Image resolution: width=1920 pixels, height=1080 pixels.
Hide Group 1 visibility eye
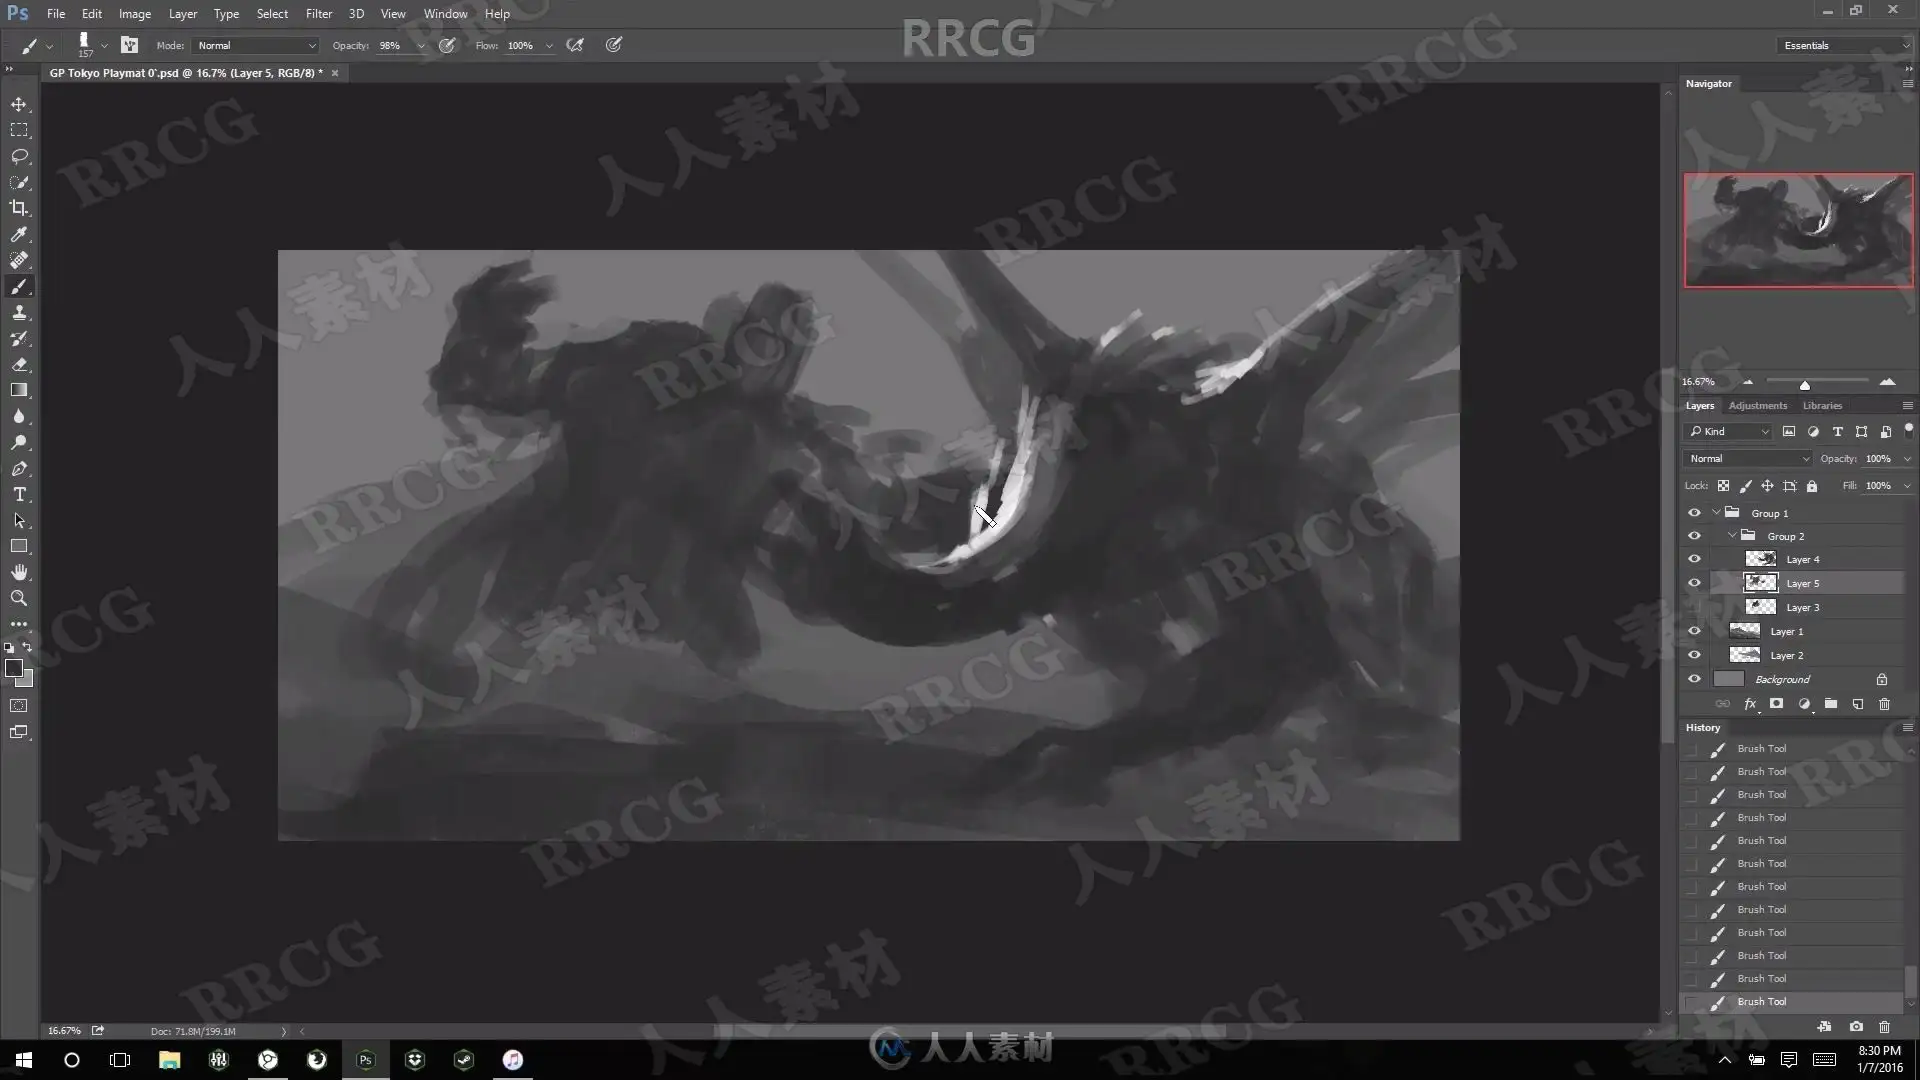click(x=1694, y=512)
